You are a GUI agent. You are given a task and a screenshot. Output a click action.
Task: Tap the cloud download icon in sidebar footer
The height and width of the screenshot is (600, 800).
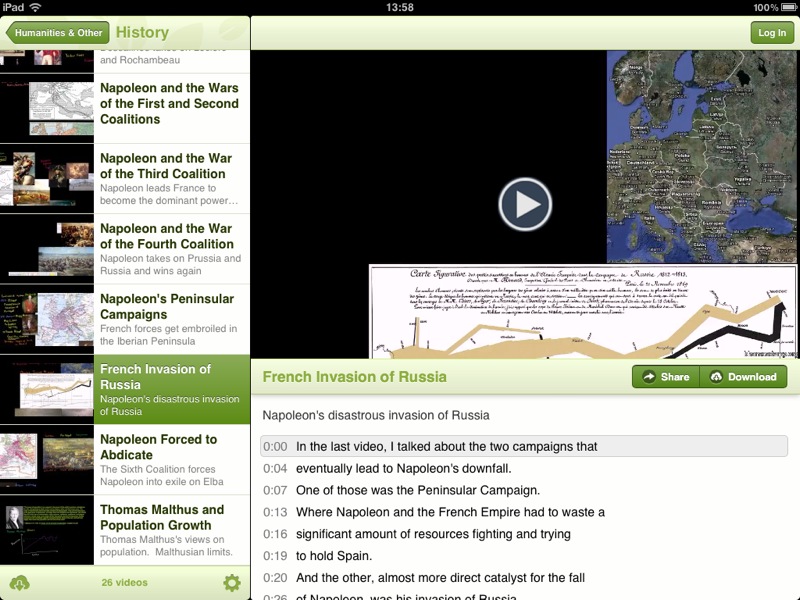tap(19, 583)
